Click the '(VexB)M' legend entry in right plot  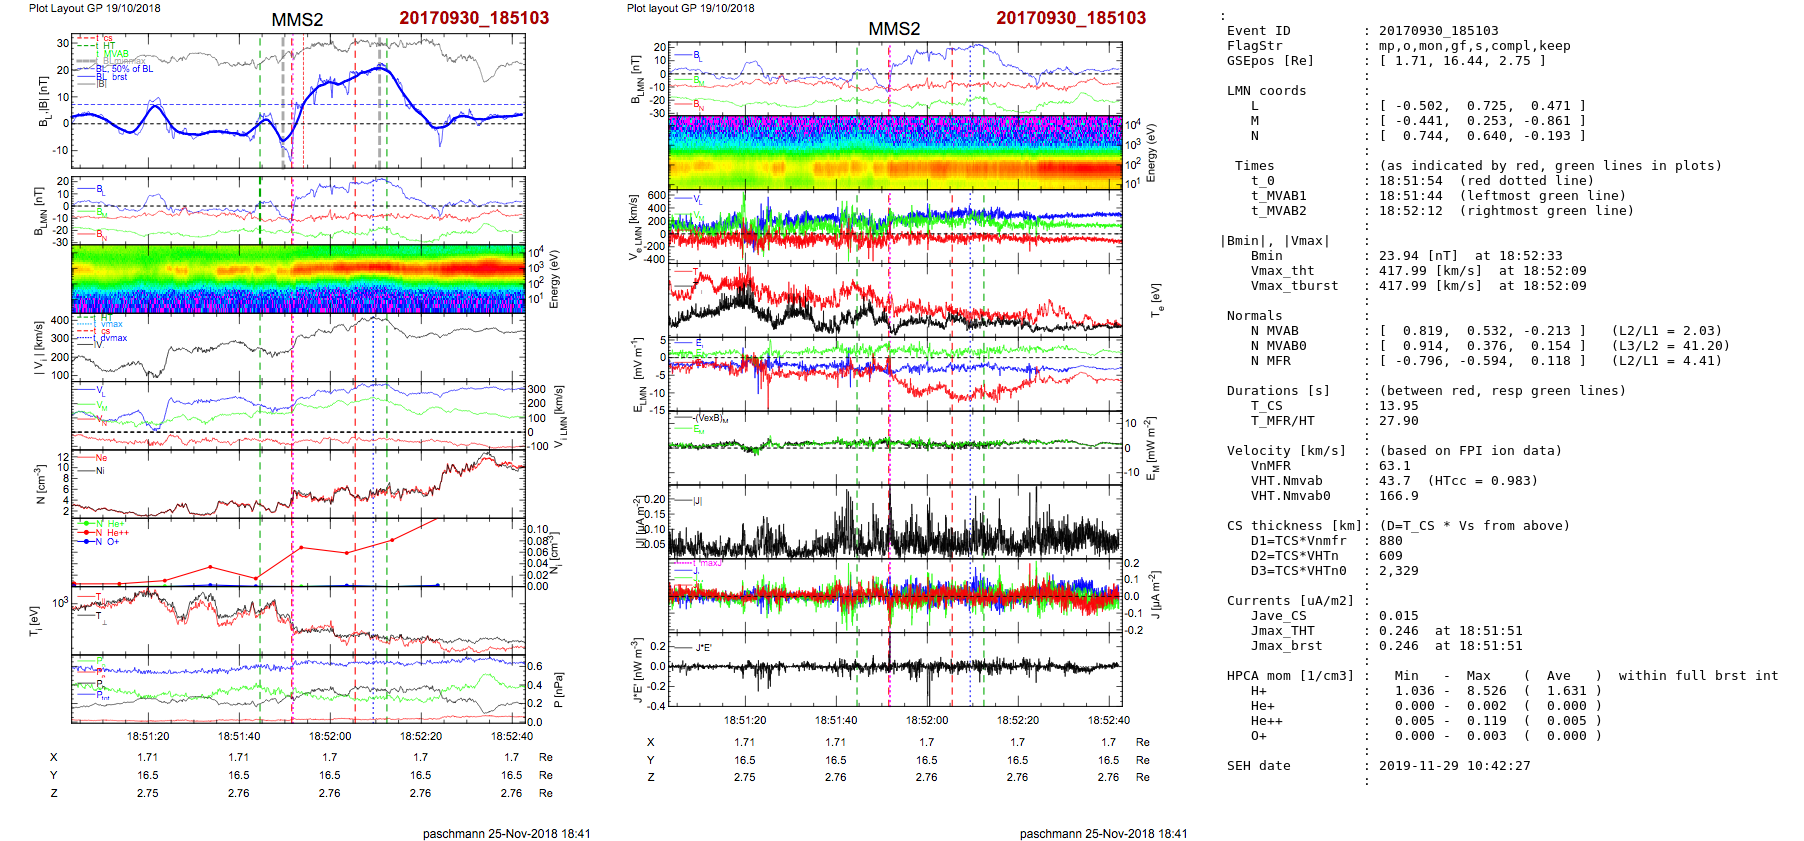point(711,419)
